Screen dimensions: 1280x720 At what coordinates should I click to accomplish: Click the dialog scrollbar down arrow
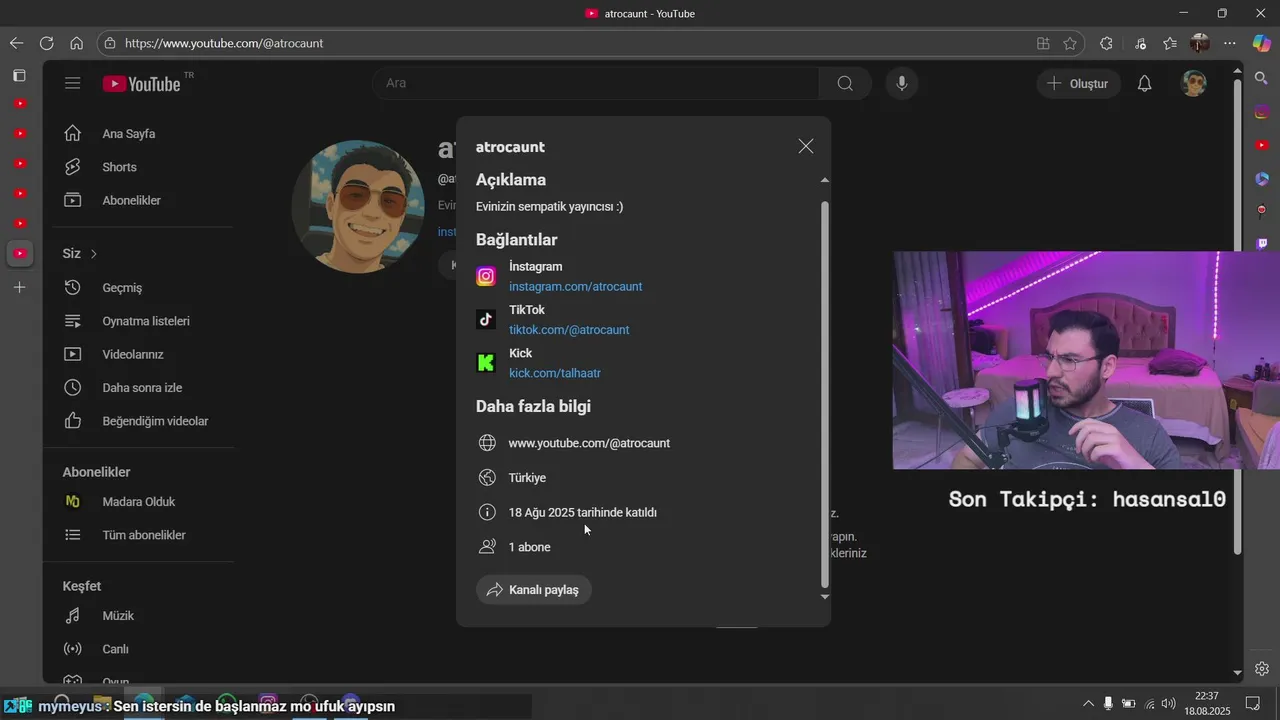coord(825,597)
